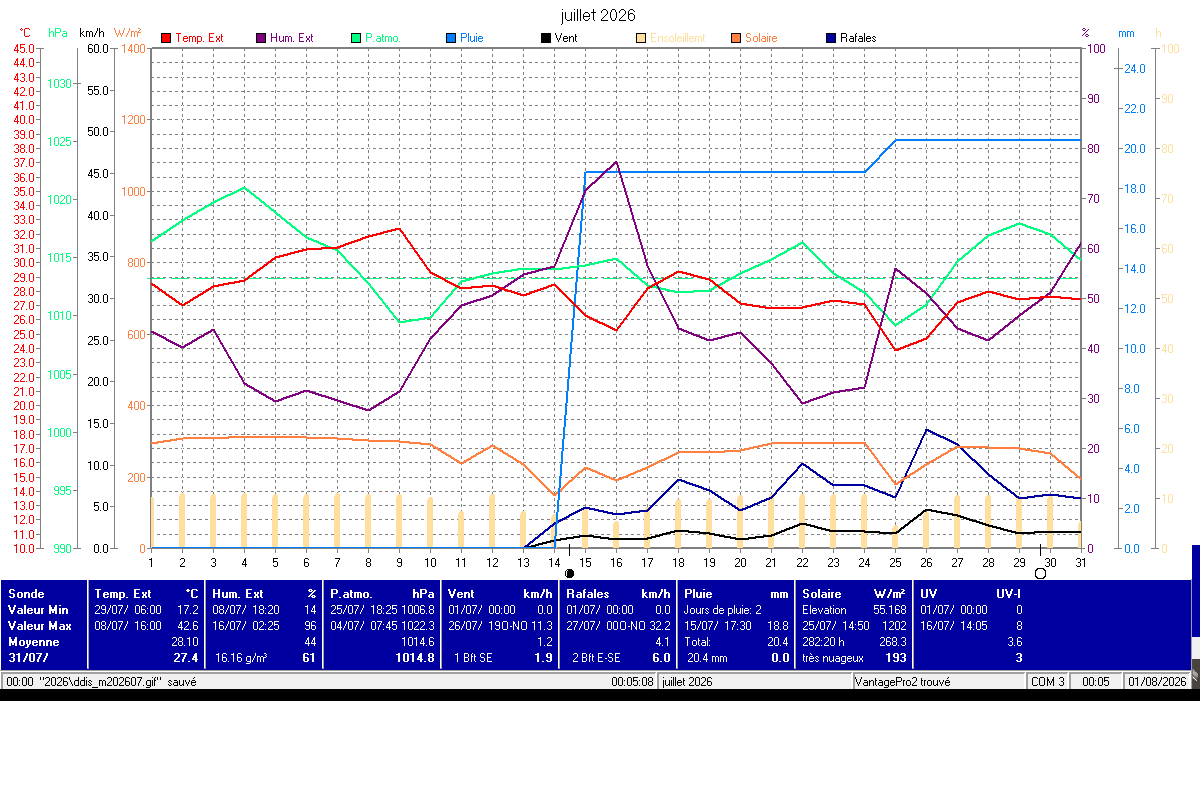Click the 00:05:08 status bar time
Viewport: 1200px width, 787px height.
(x=633, y=681)
